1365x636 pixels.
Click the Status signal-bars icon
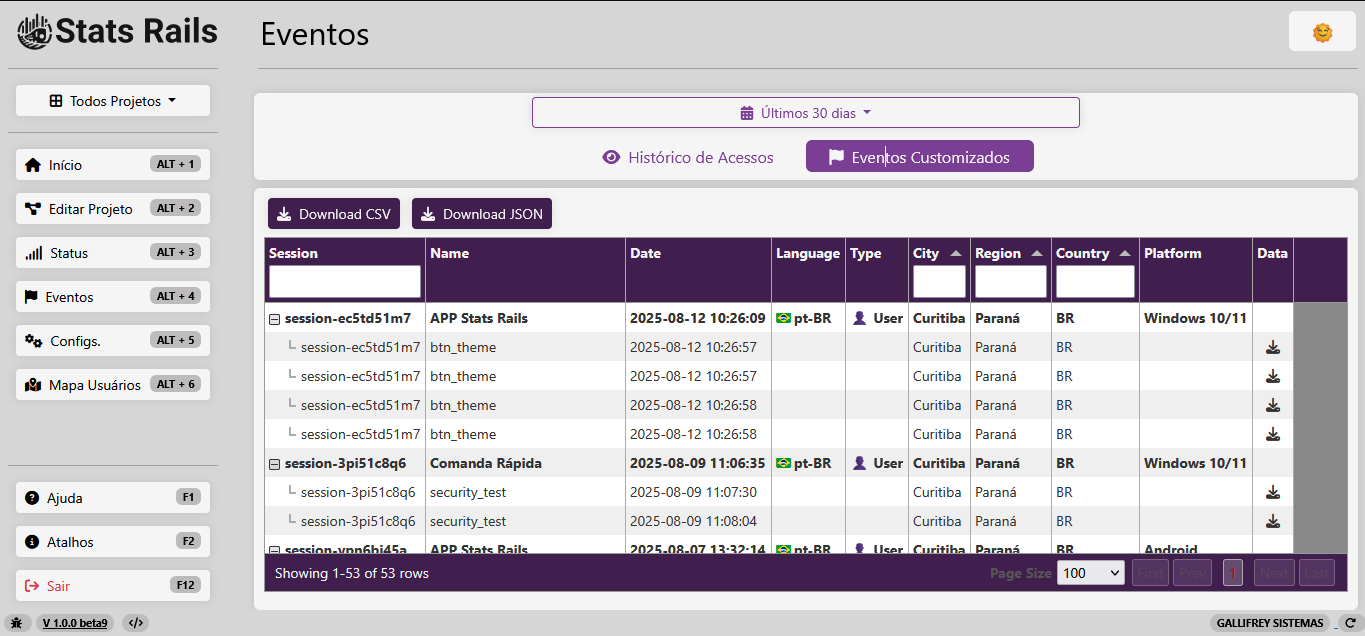pos(34,253)
